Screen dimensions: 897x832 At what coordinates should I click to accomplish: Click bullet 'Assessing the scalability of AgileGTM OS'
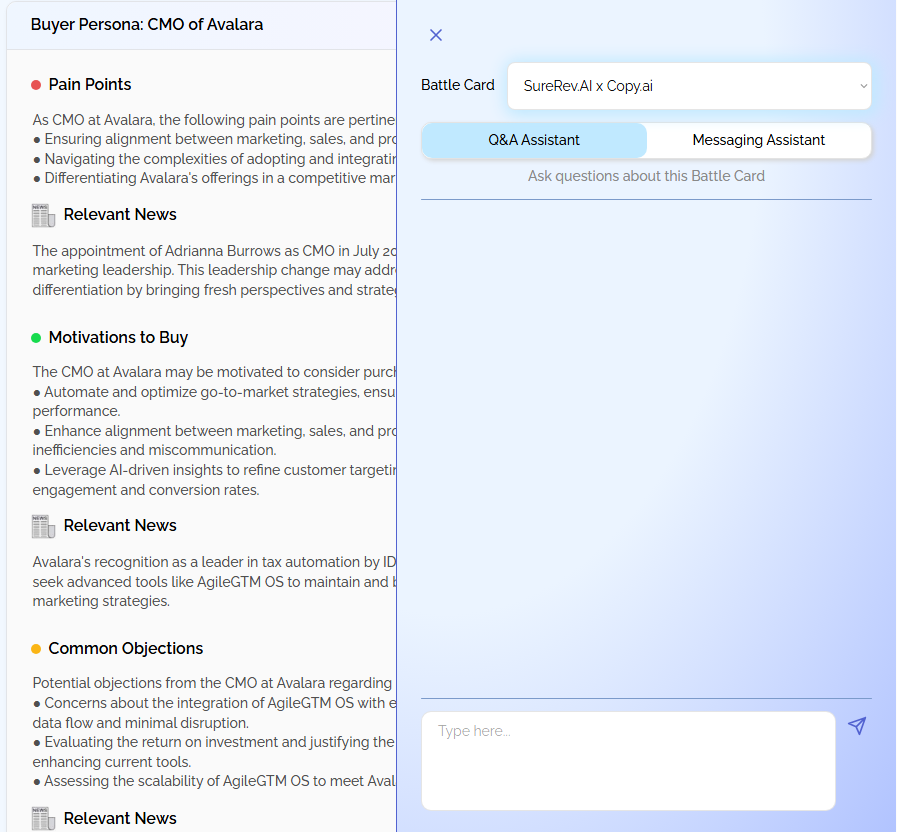[215, 781]
